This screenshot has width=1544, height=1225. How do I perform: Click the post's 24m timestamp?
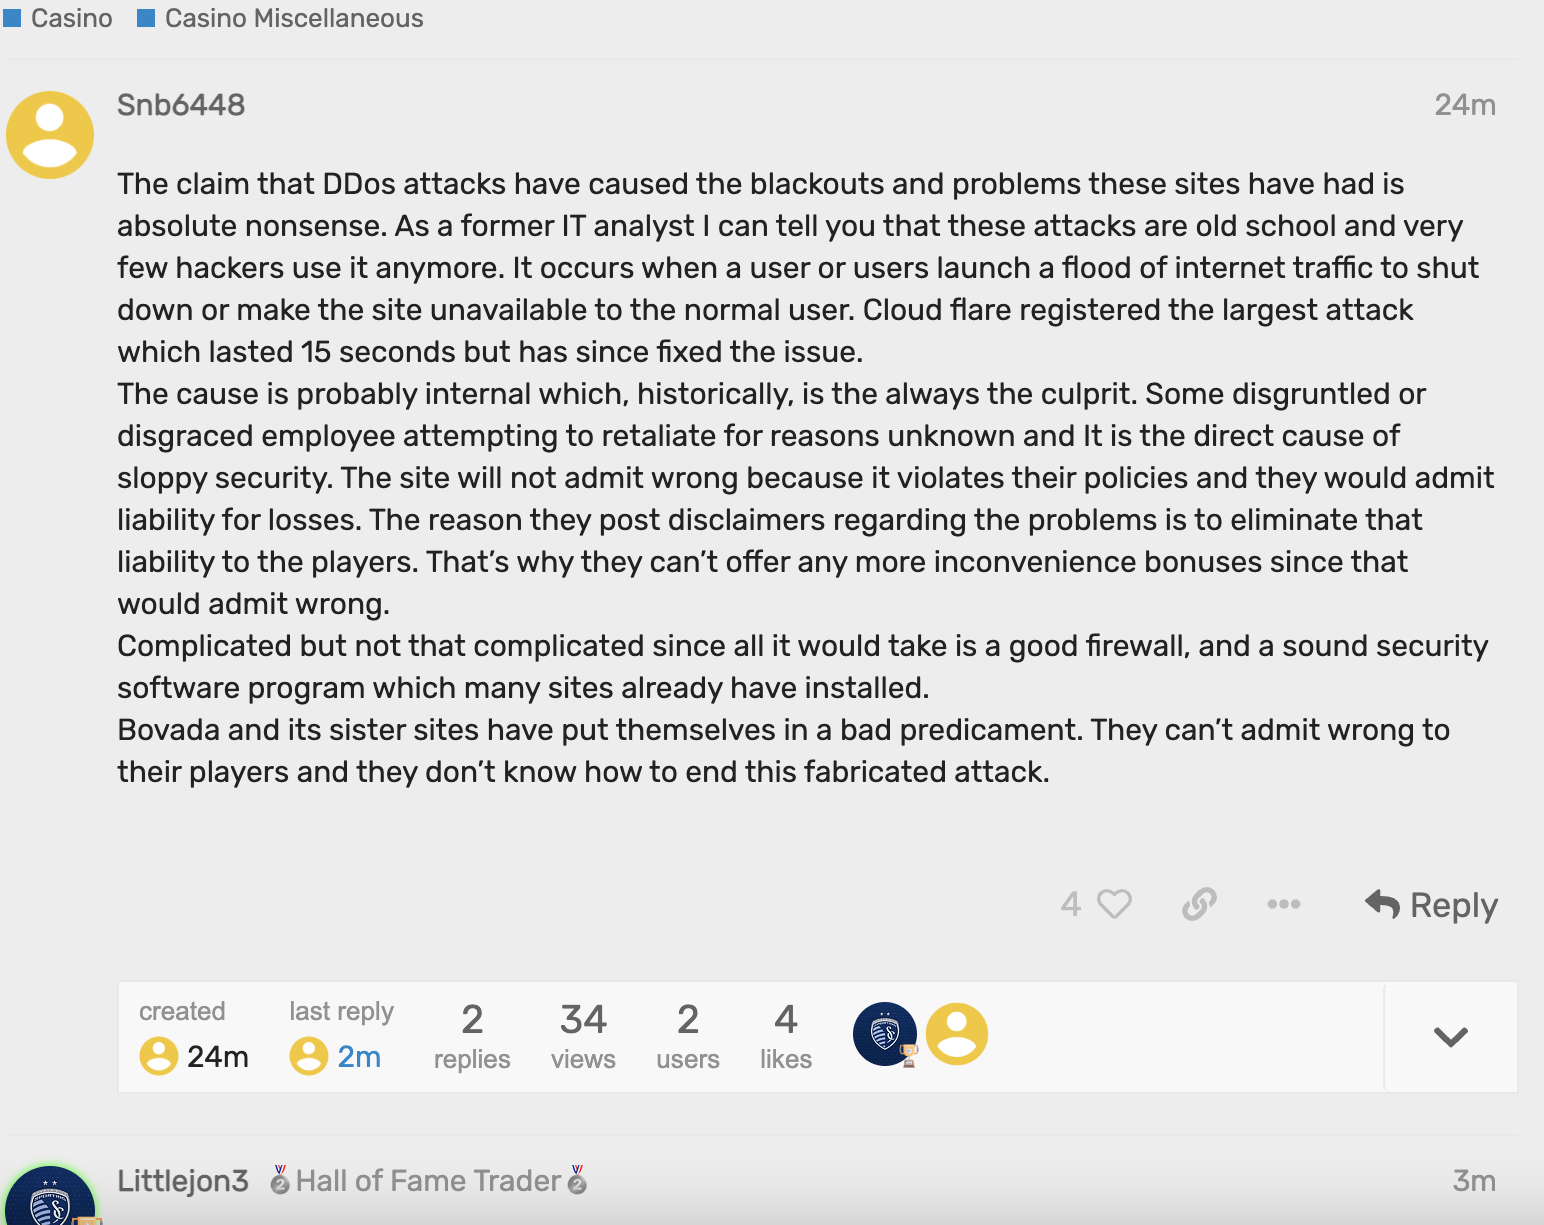[1464, 105]
